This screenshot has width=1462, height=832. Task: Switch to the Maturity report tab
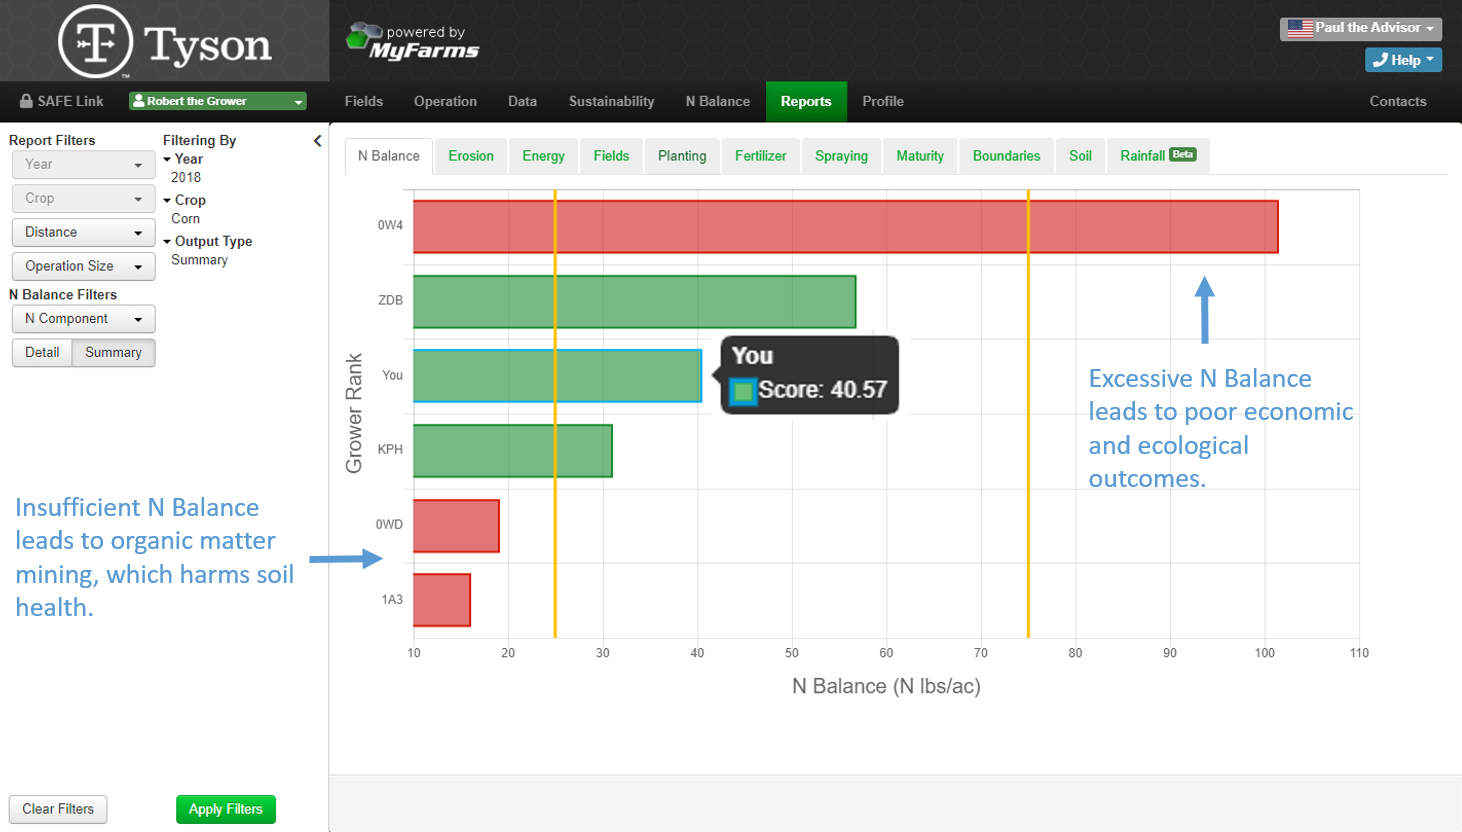coord(920,156)
